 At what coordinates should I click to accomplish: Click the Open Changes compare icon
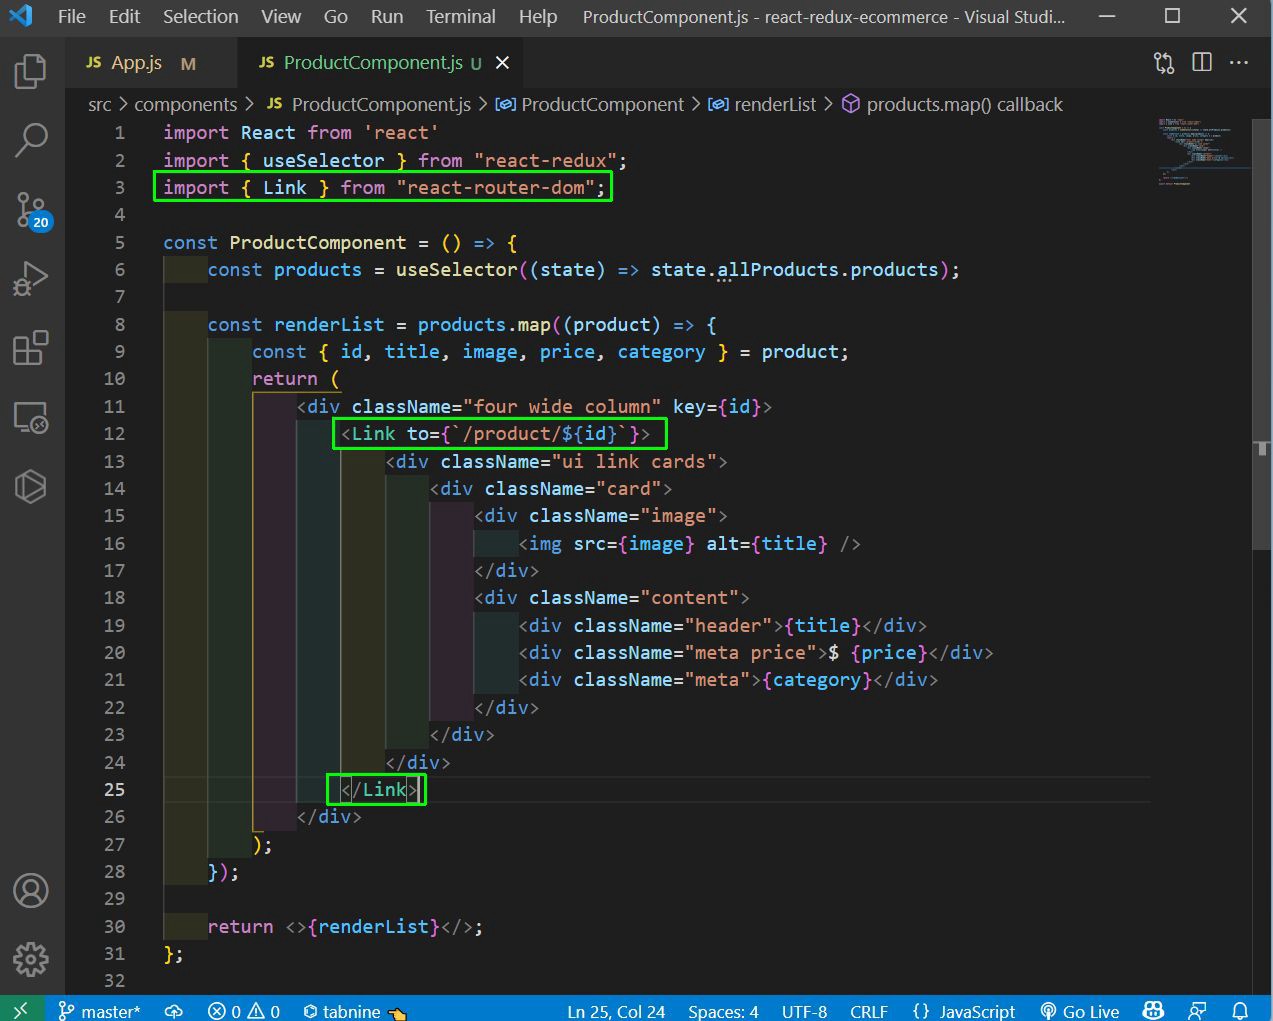click(1164, 63)
